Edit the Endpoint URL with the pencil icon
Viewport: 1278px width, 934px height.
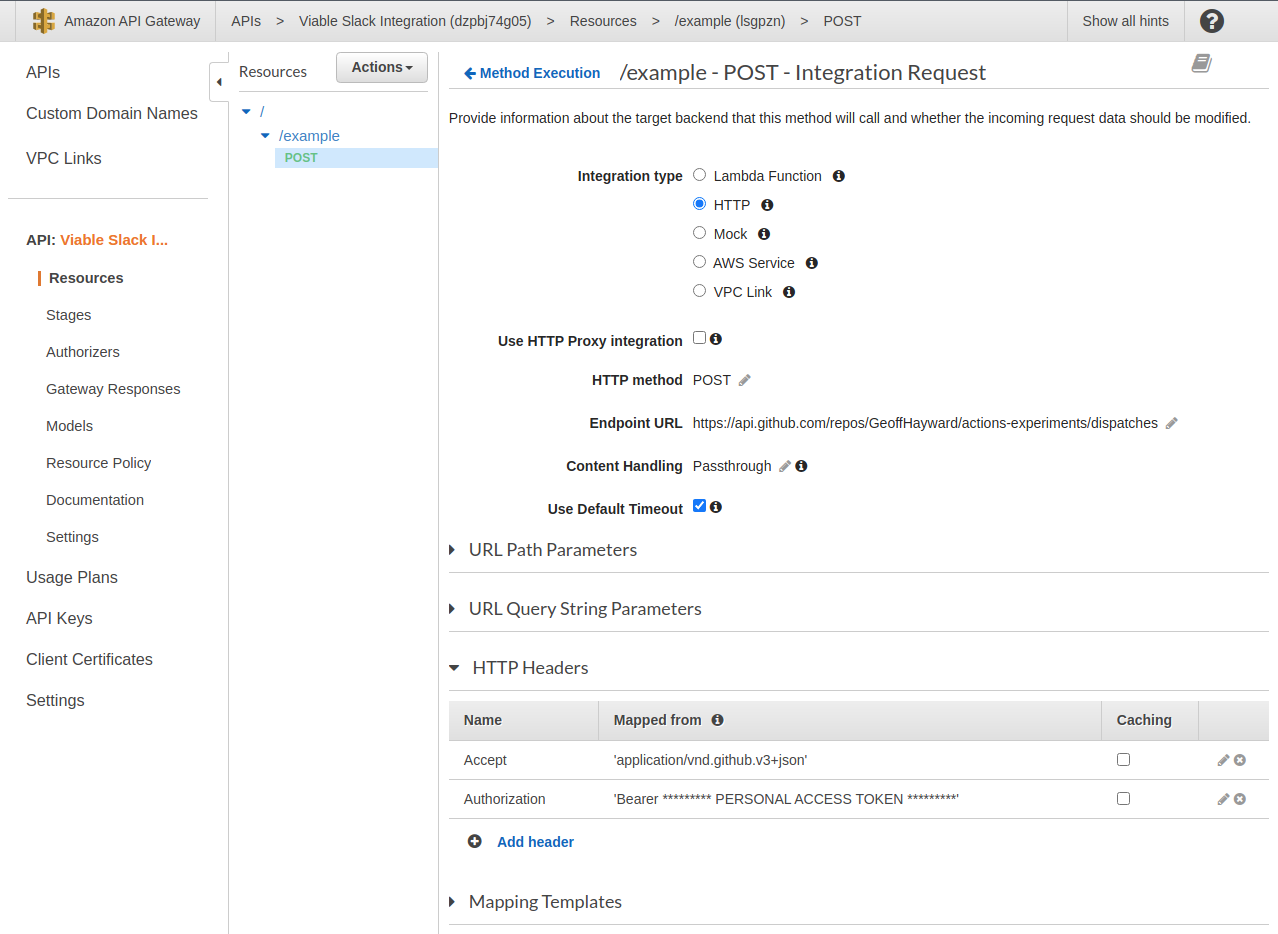point(1170,423)
